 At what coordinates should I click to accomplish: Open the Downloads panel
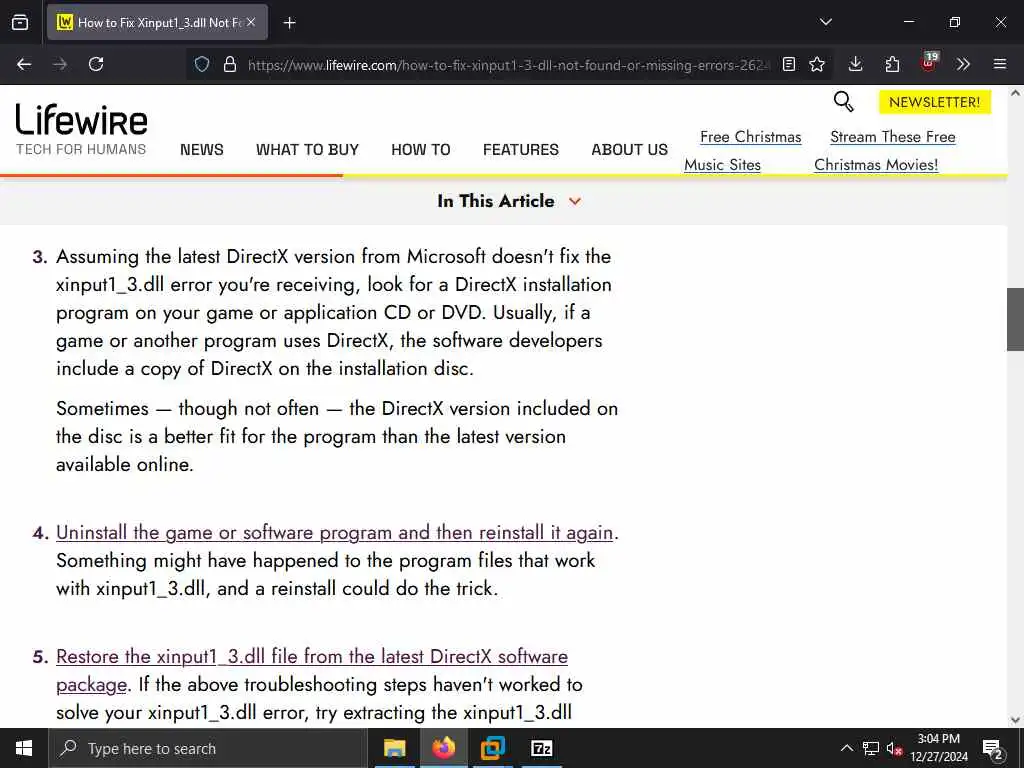click(x=856, y=64)
